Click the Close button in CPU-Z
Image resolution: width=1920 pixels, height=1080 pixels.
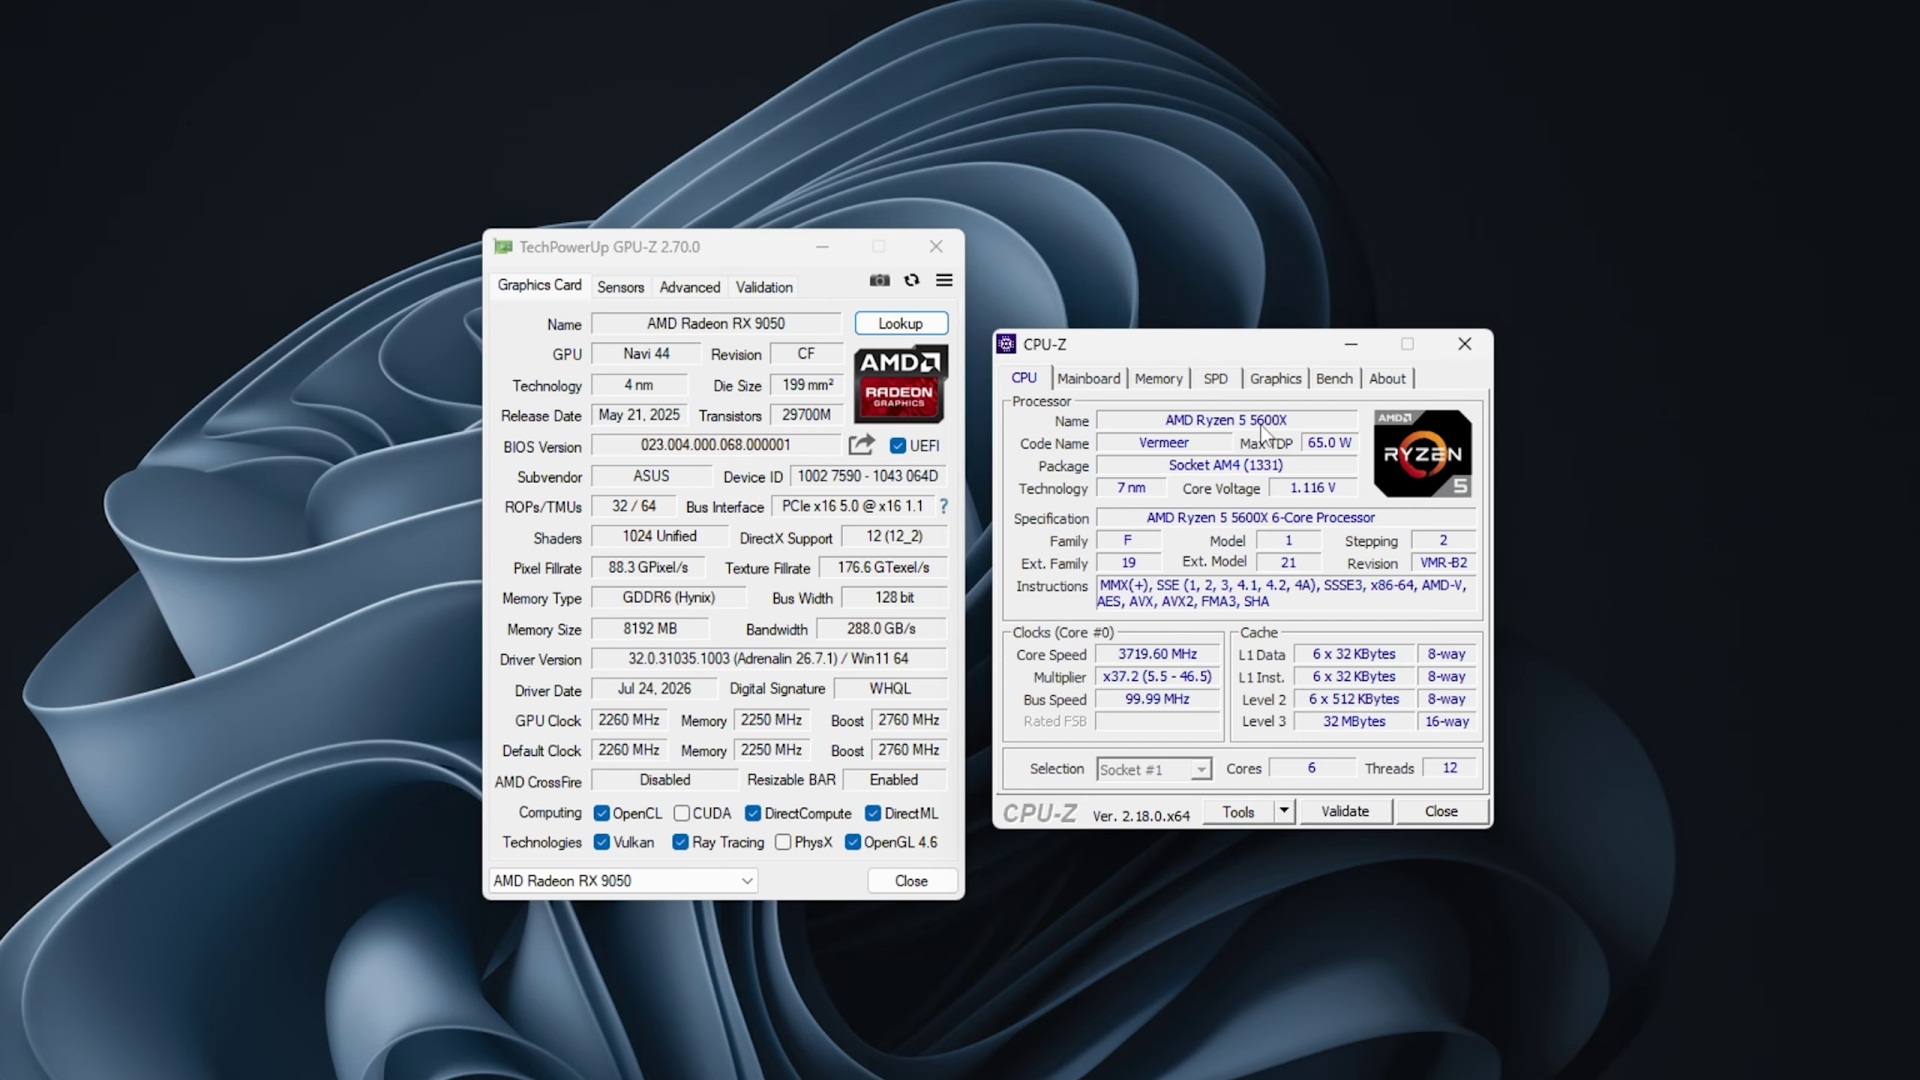click(1441, 811)
